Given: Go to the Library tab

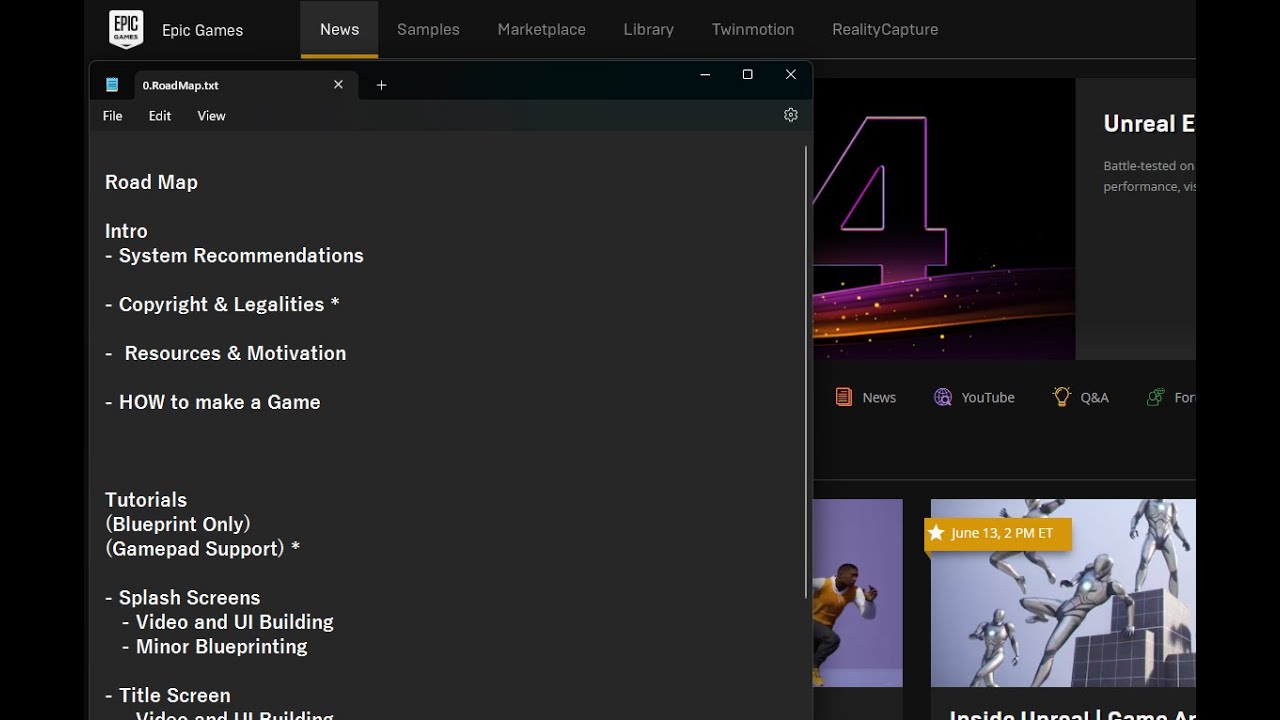Looking at the screenshot, I should tap(649, 30).
